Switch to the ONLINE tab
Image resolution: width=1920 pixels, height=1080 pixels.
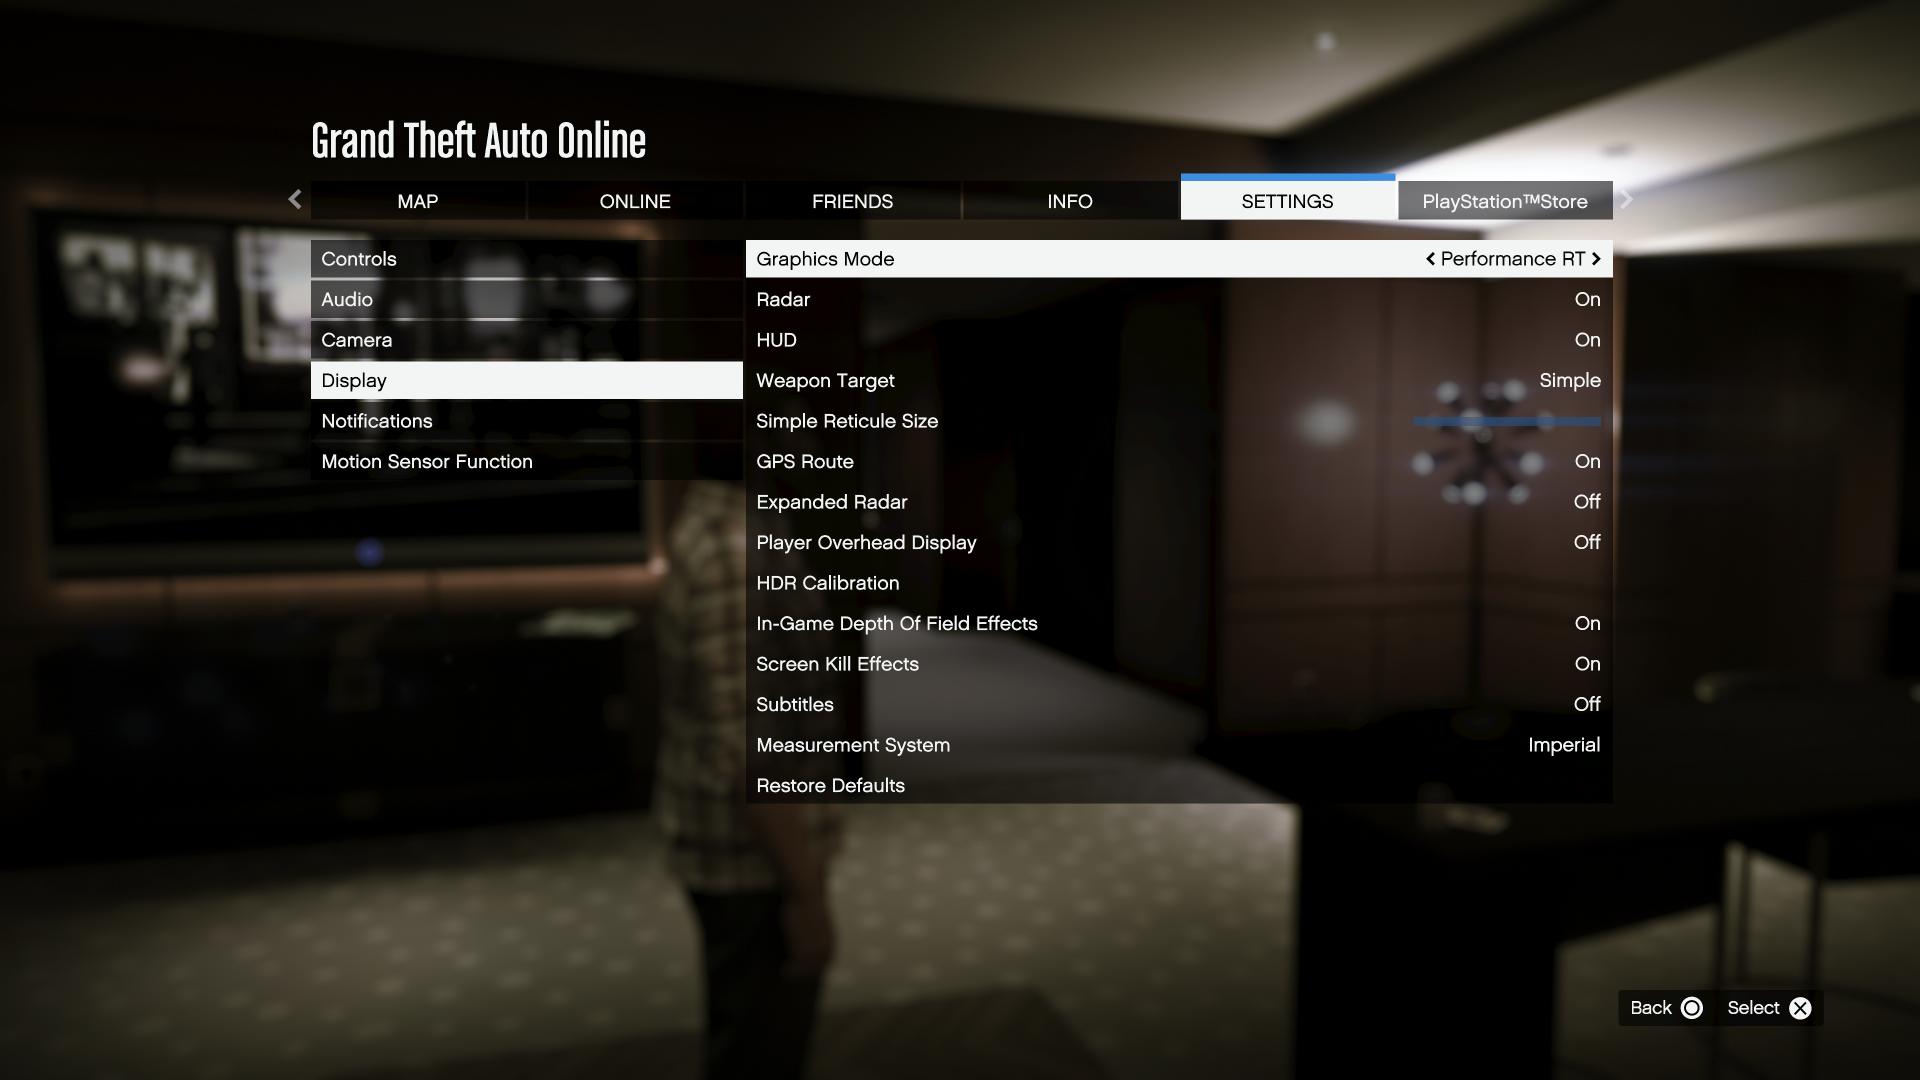(x=634, y=200)
